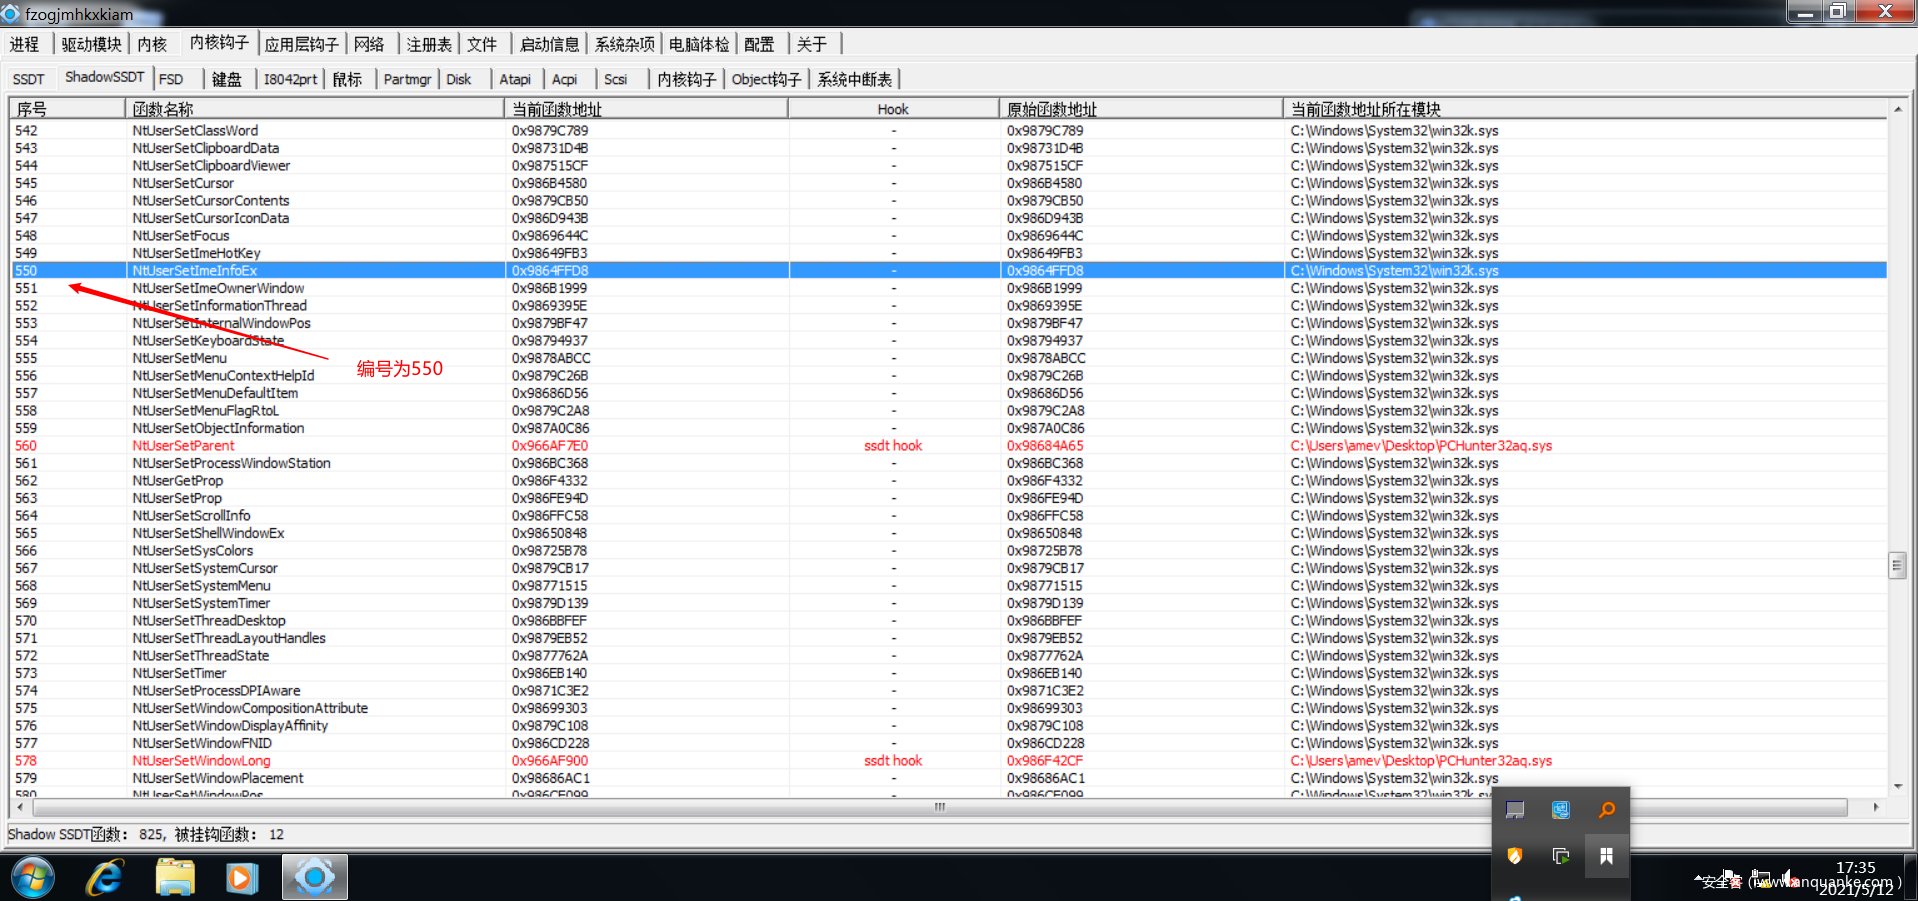This screenshot has height=901, width=1918.
Task: Click the orange magnifier tray icon
Action: [1606, 810]
